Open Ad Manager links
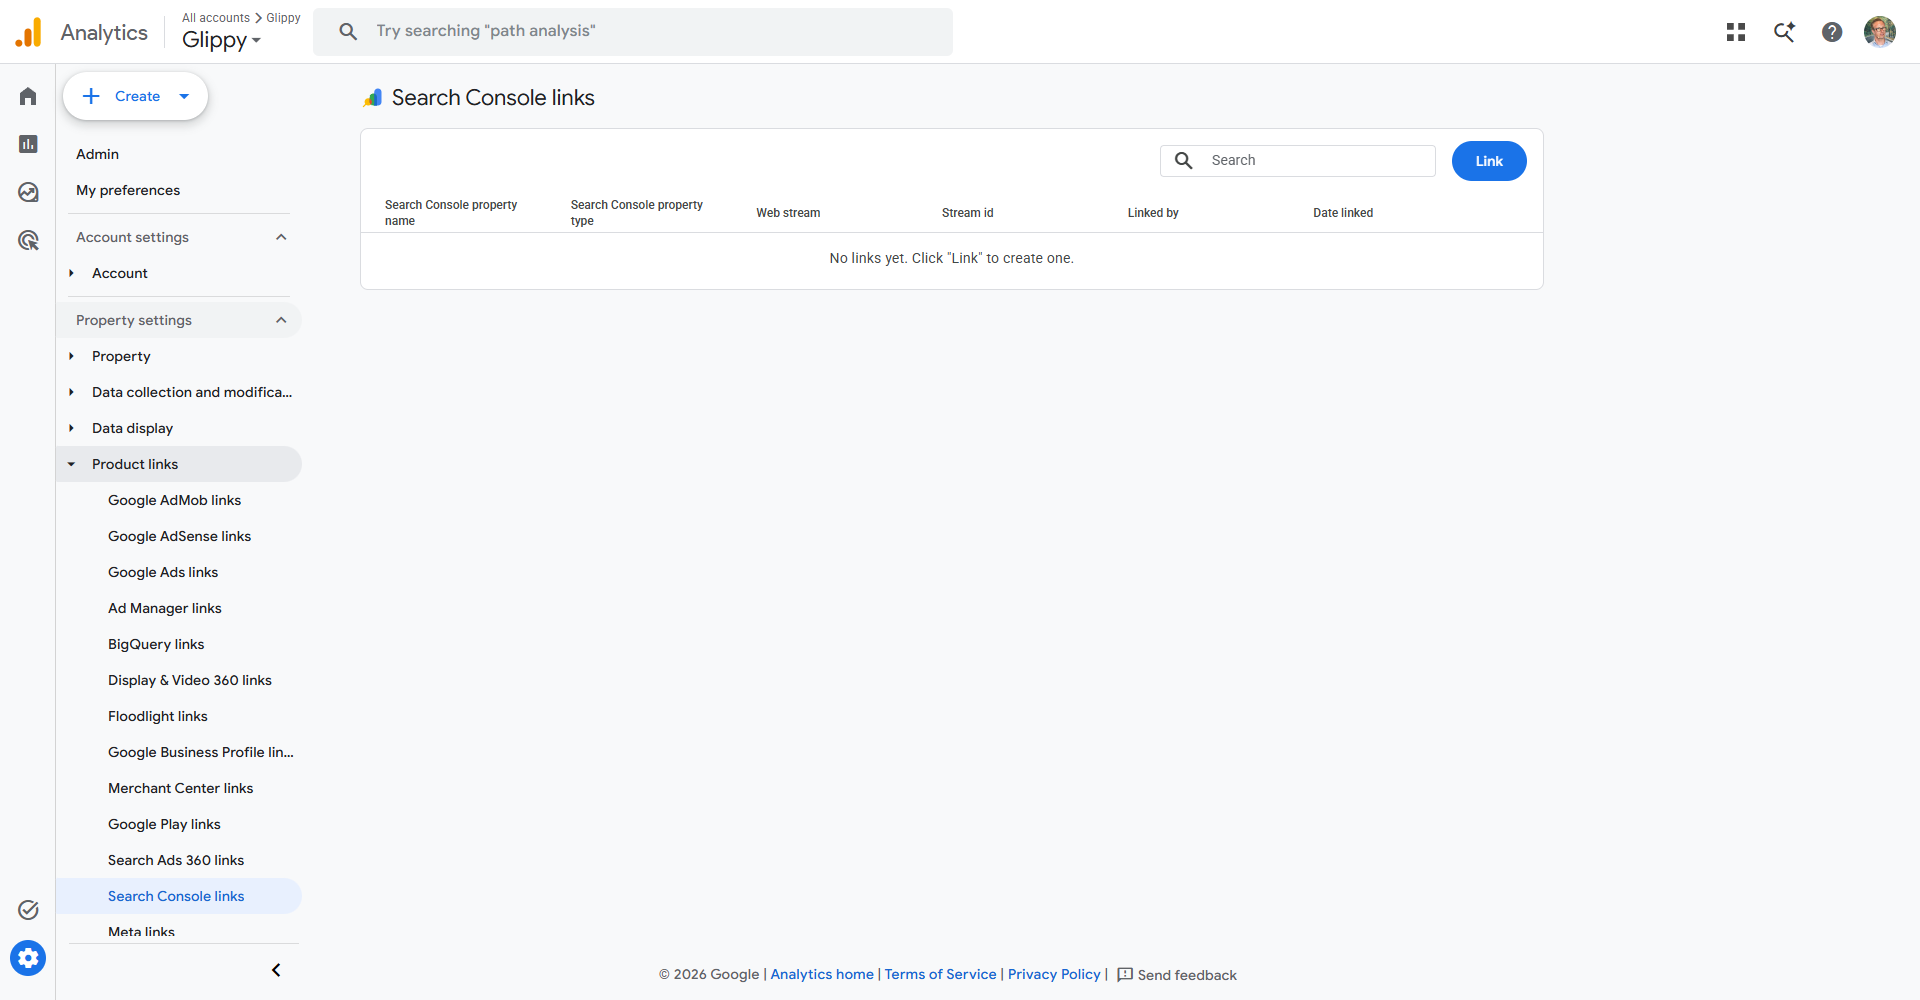This screenshot has height=1000, width=1920. [x=165, y=608]
